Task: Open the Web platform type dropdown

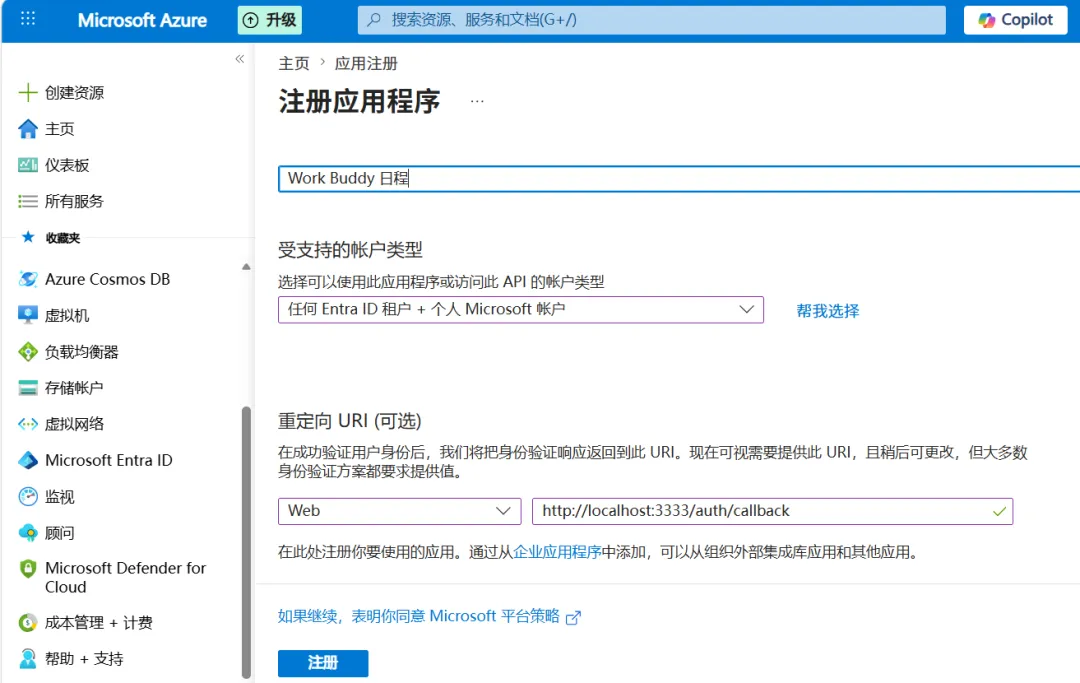Action: click(399, 511)
